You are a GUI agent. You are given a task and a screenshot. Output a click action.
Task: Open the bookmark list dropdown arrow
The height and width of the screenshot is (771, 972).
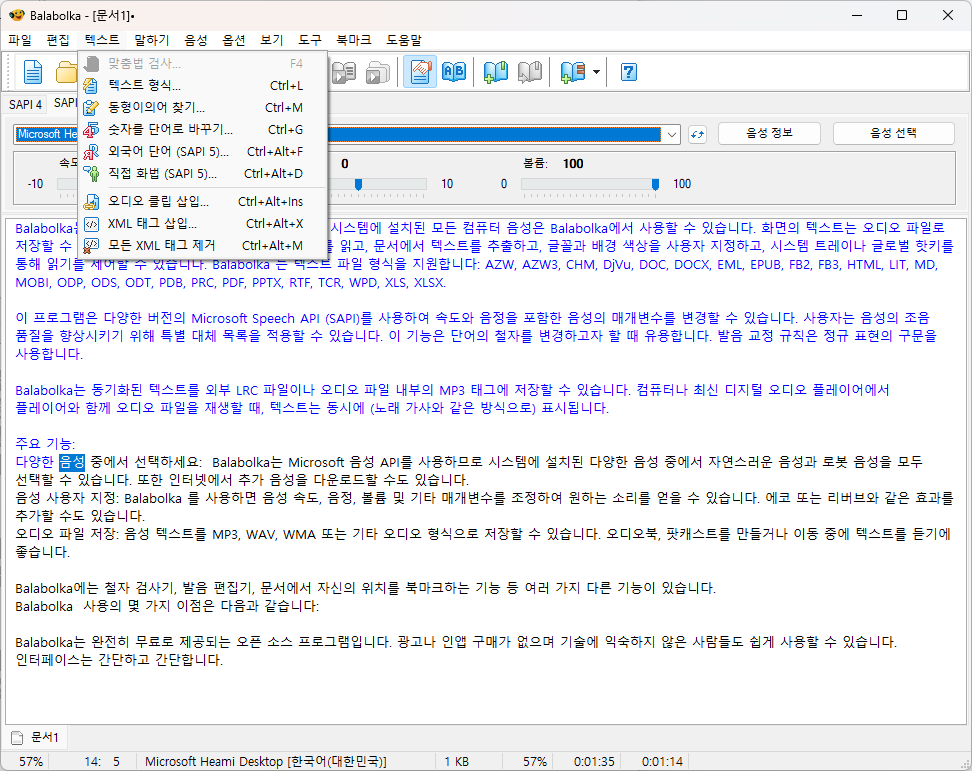(x=596, y=73)
